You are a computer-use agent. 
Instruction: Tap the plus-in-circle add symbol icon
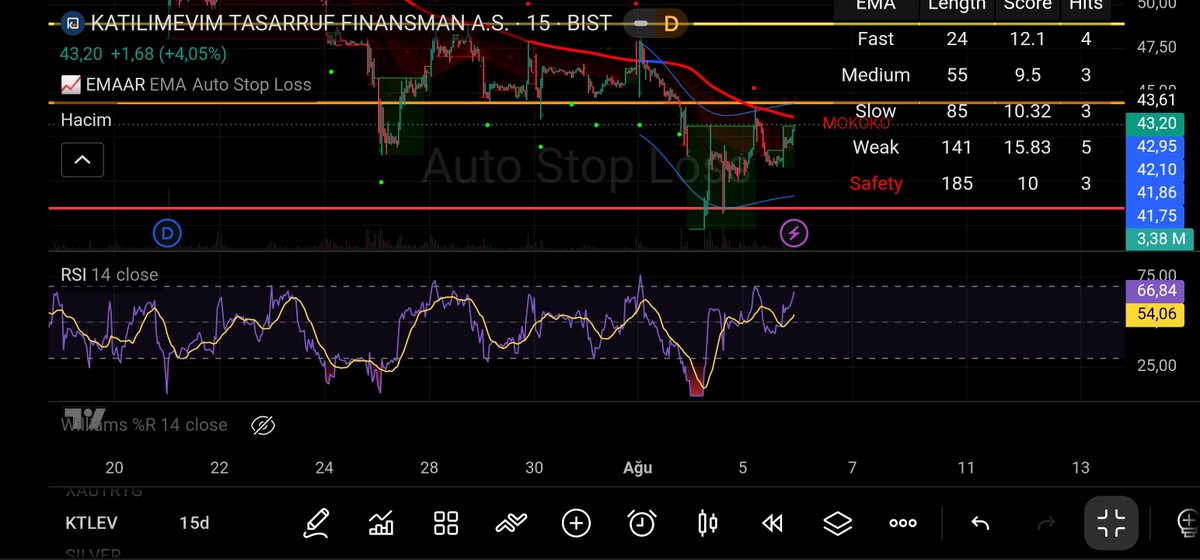(x=576, y=523)
